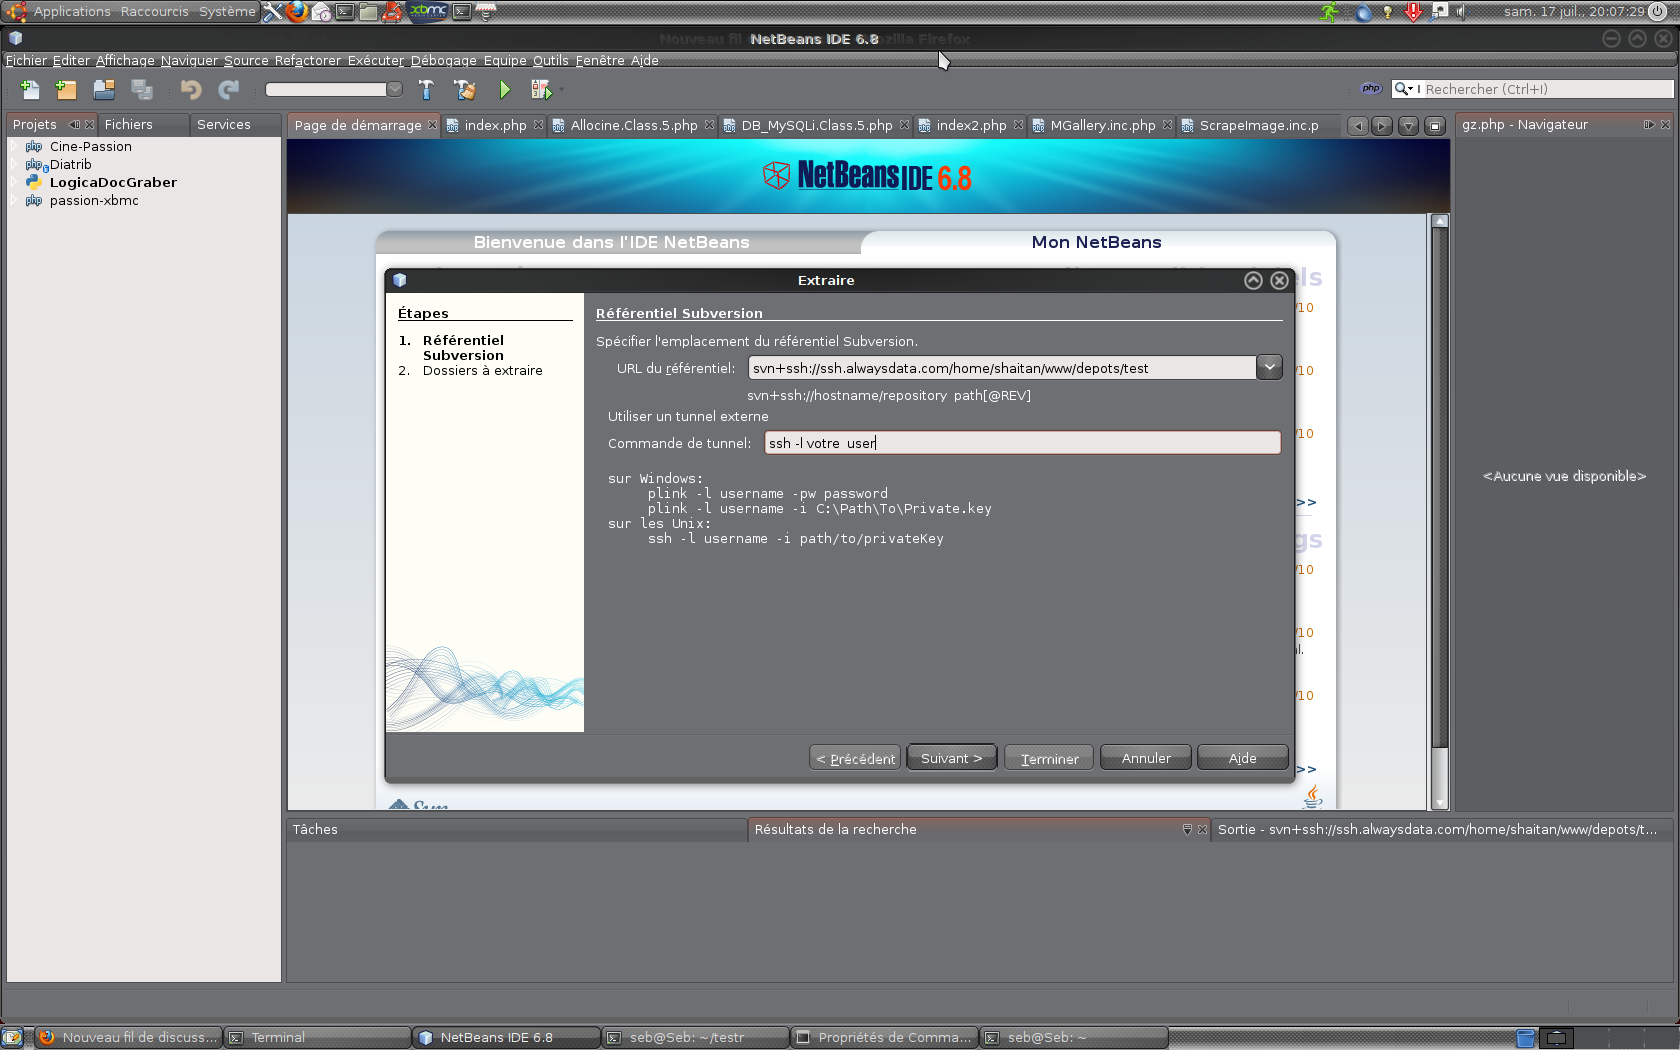
Task: Click the New File toolbar icon
Action: click(30, 90)
